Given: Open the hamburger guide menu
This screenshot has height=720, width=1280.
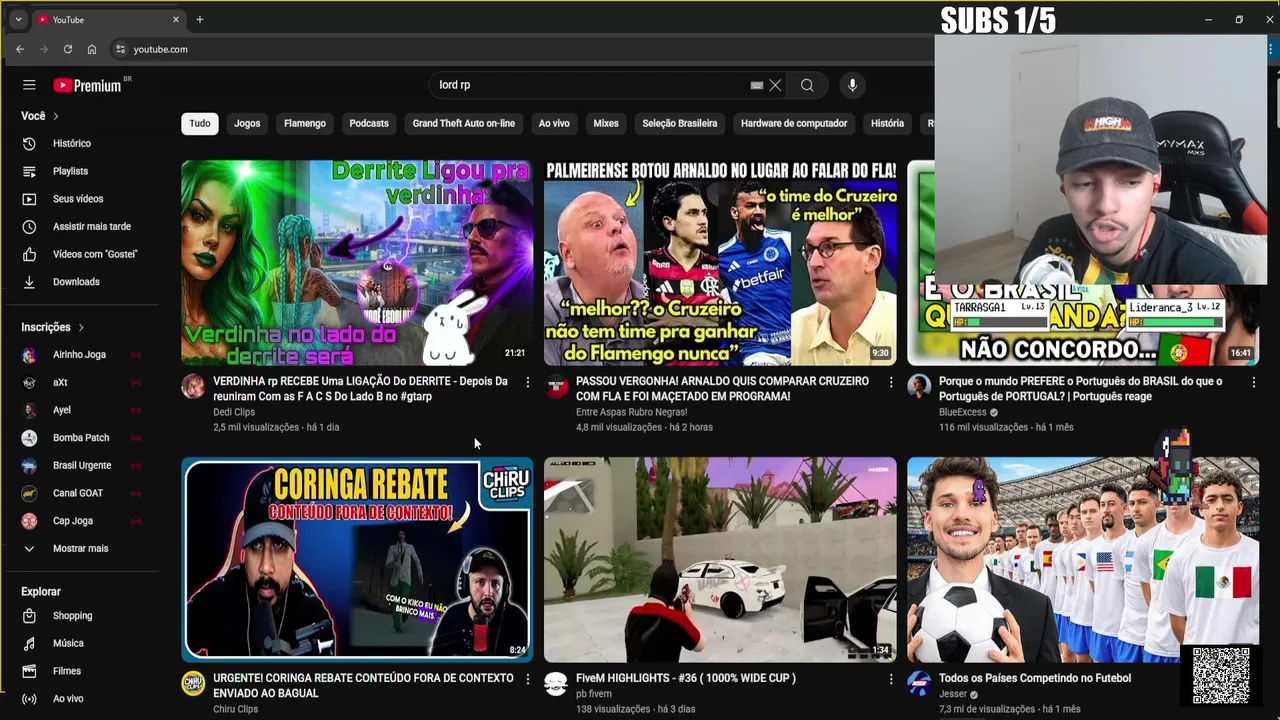Looking at the screenshot, I should (x=29, y=85).
